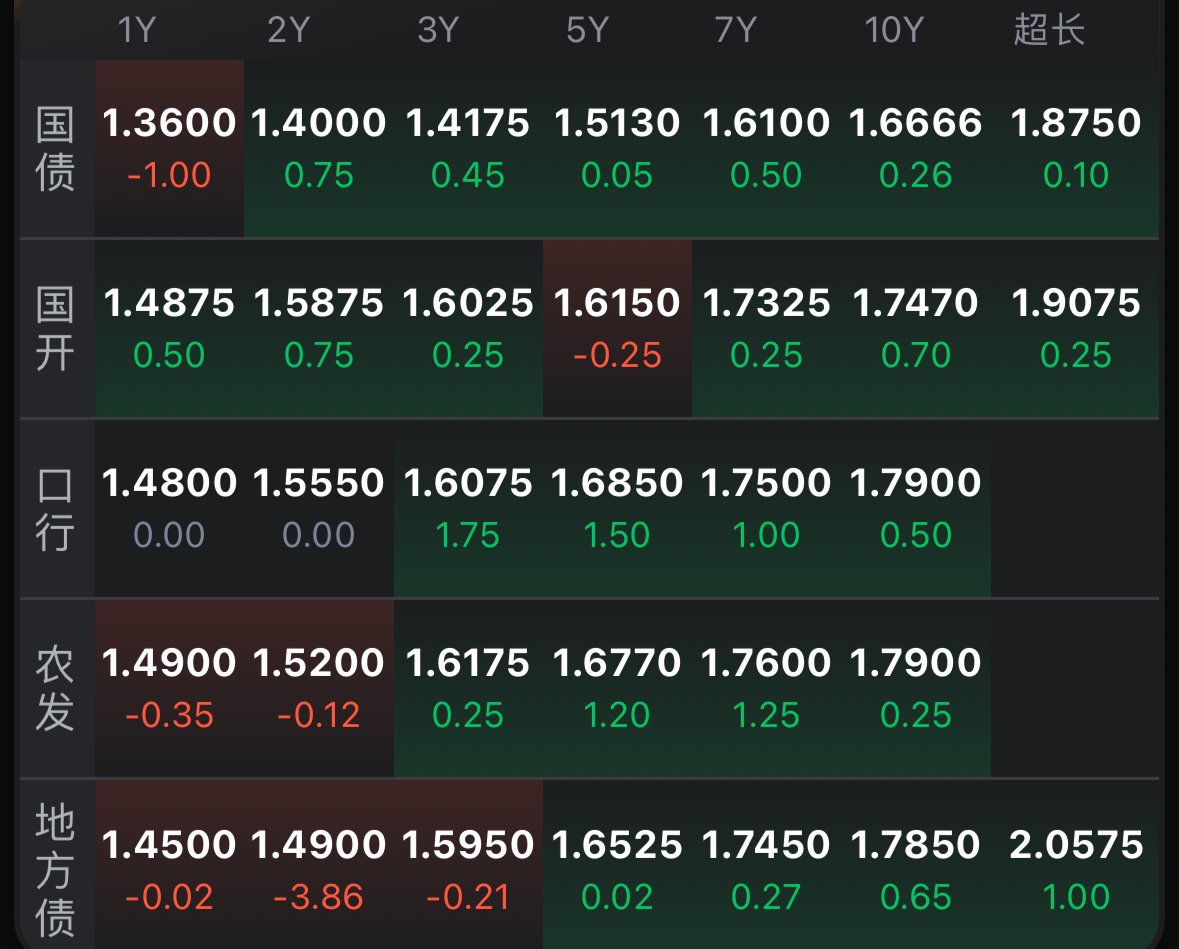Select the 1Y column header
1179x949 pixels.
(x=137, y=31)
